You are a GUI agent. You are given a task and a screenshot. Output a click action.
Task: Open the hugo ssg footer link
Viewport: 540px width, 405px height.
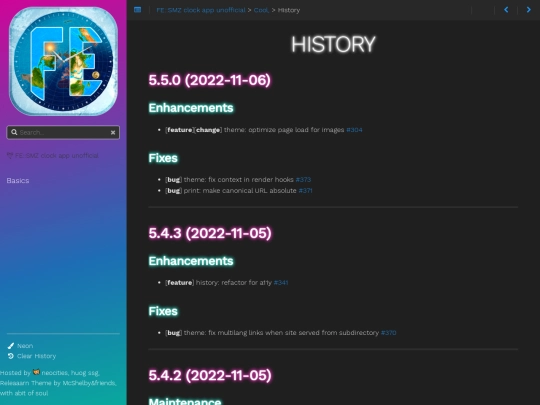click(x=85, y=373)
